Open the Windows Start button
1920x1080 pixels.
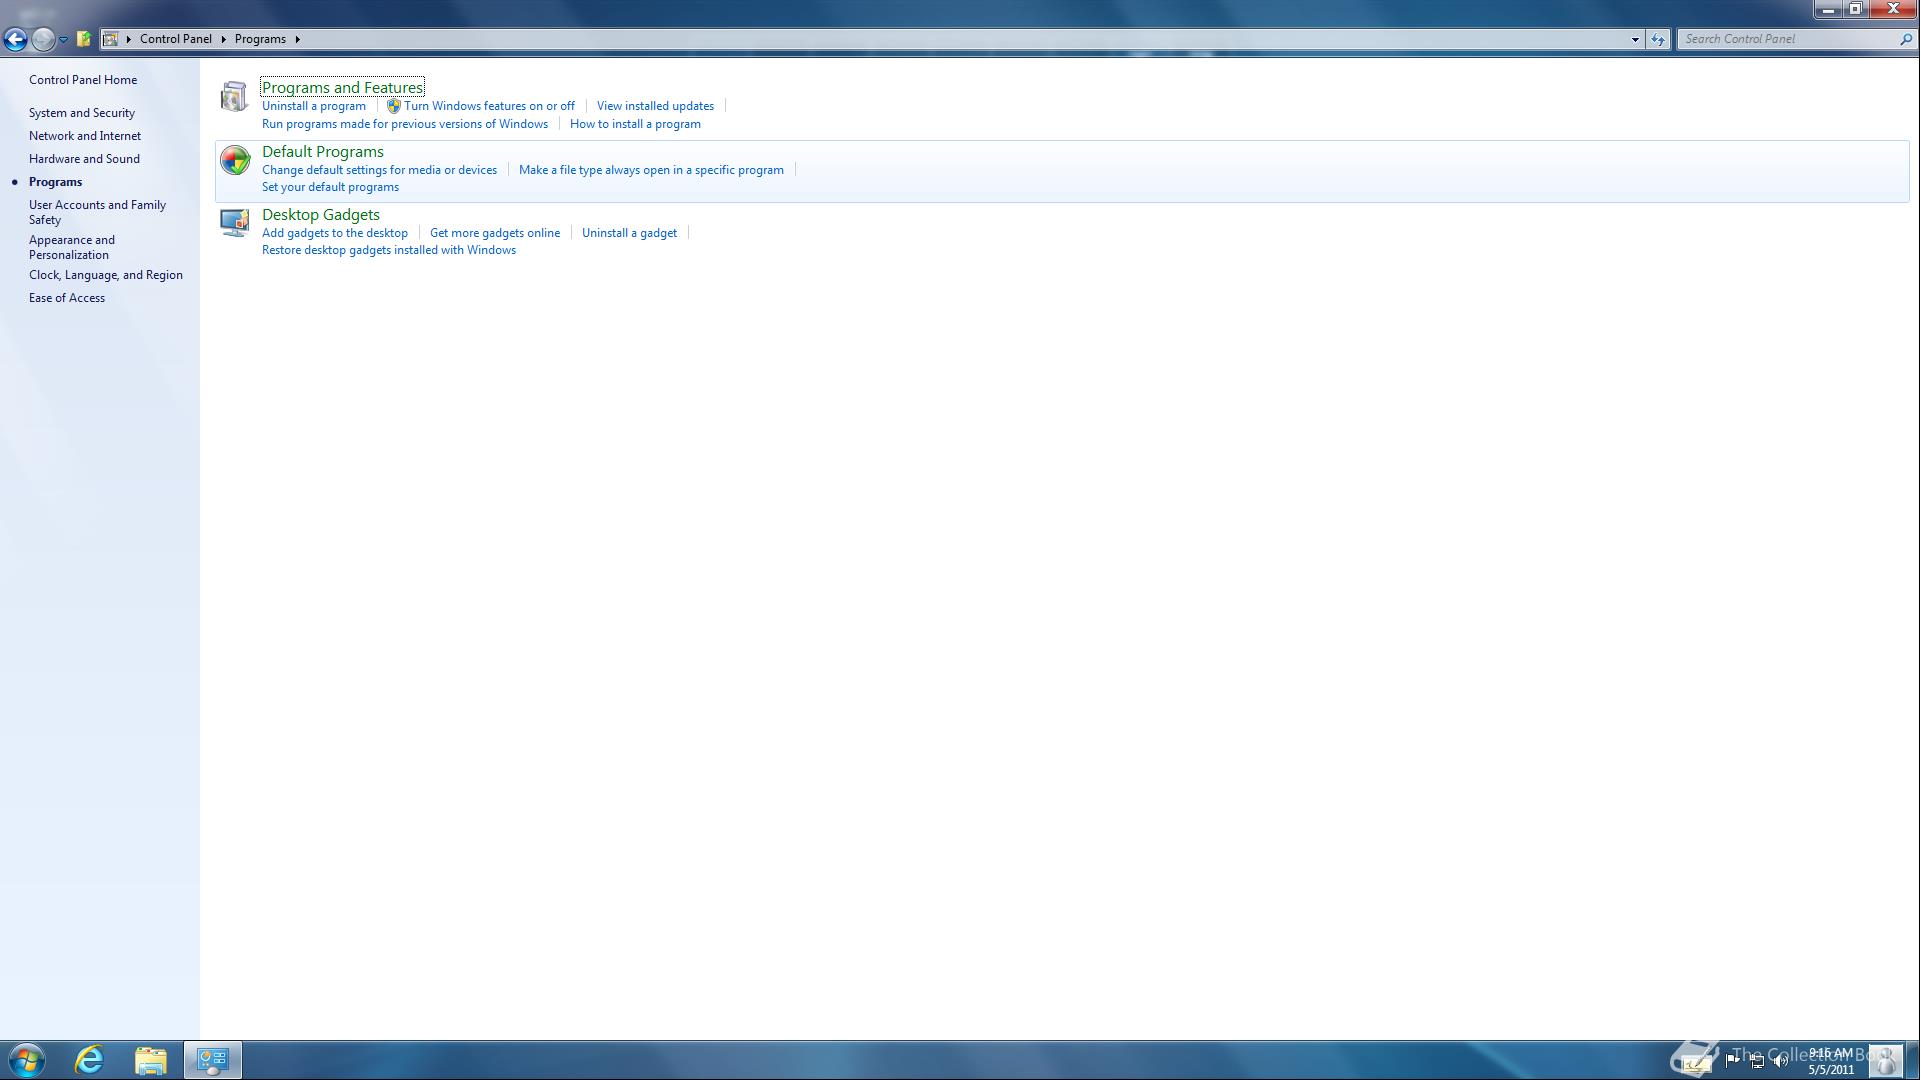(27, 1060)
